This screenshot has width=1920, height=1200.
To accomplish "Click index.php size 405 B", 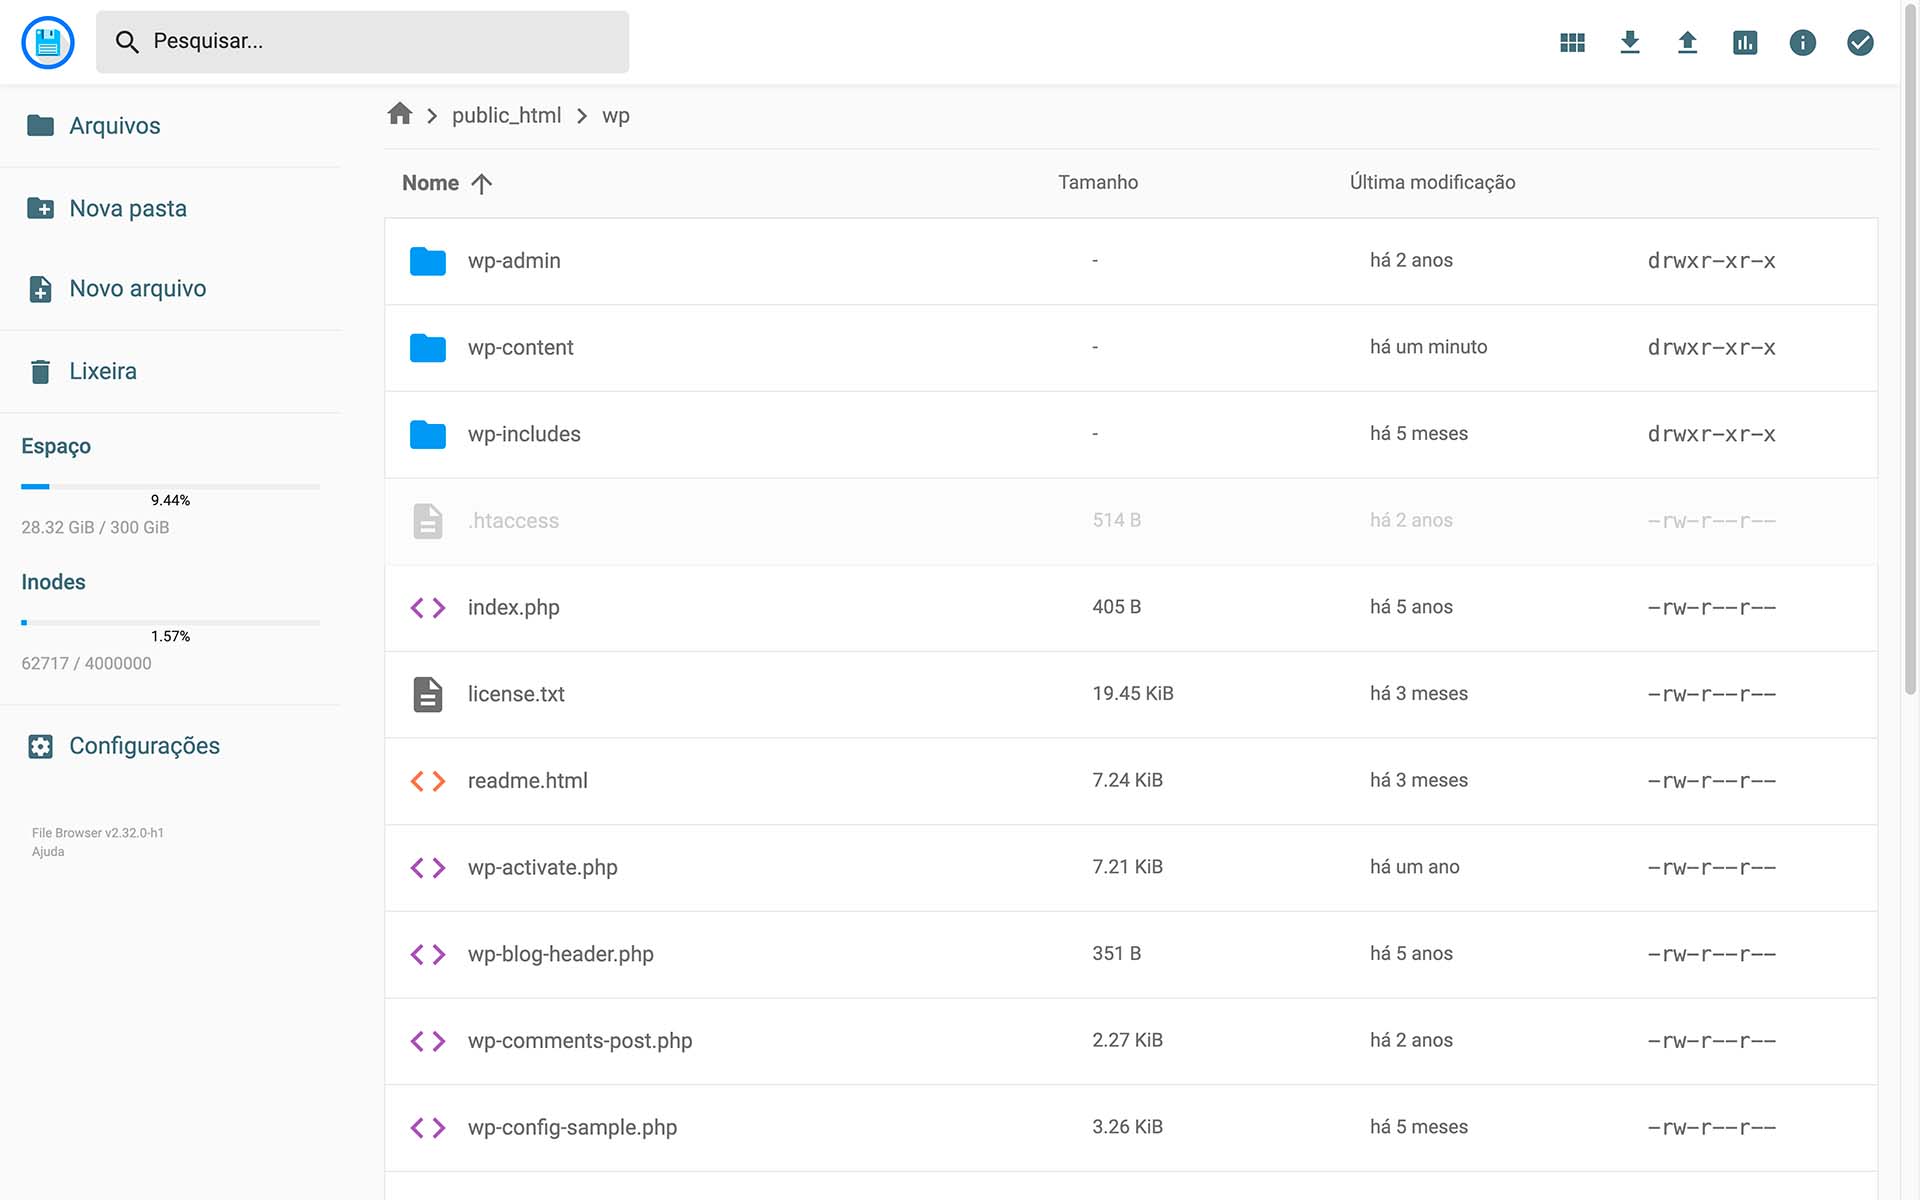I will coord(1116,607).
